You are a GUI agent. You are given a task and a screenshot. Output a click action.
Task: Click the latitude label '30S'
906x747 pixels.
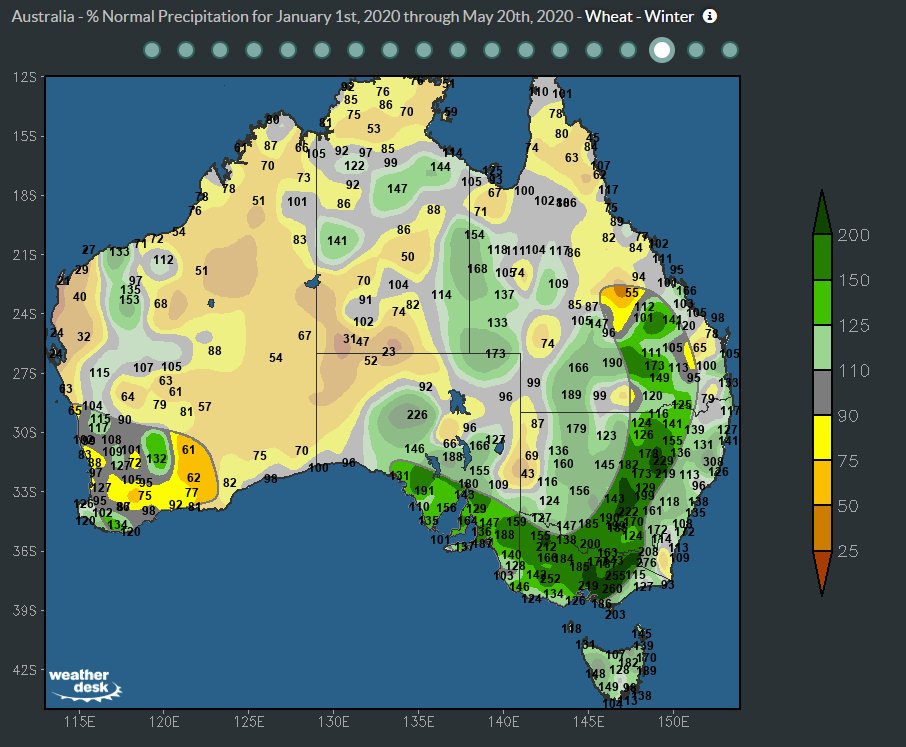[25, 432]
